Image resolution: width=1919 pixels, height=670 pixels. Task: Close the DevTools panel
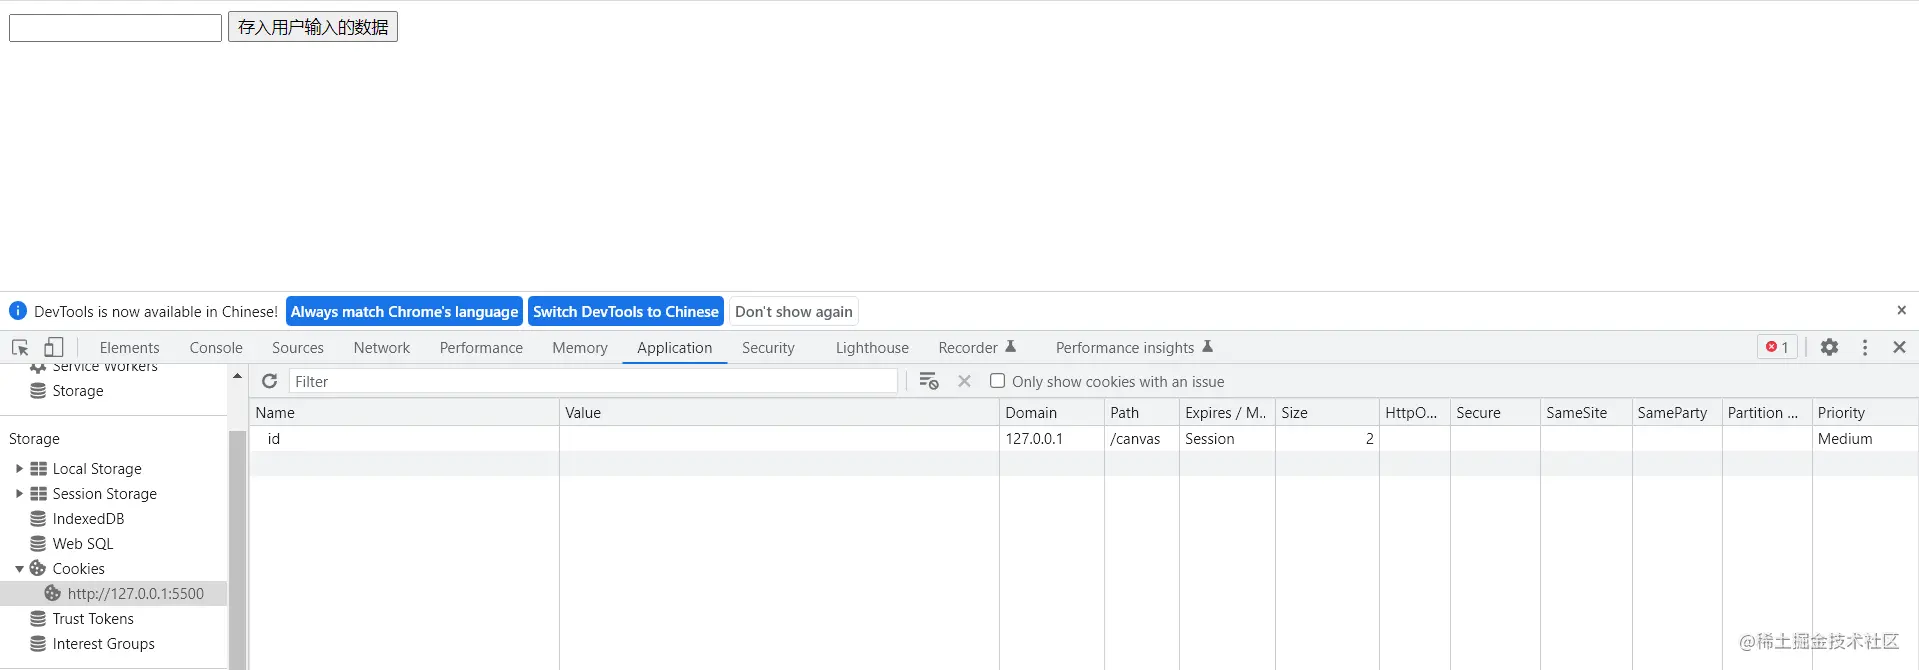[1899, 347]
